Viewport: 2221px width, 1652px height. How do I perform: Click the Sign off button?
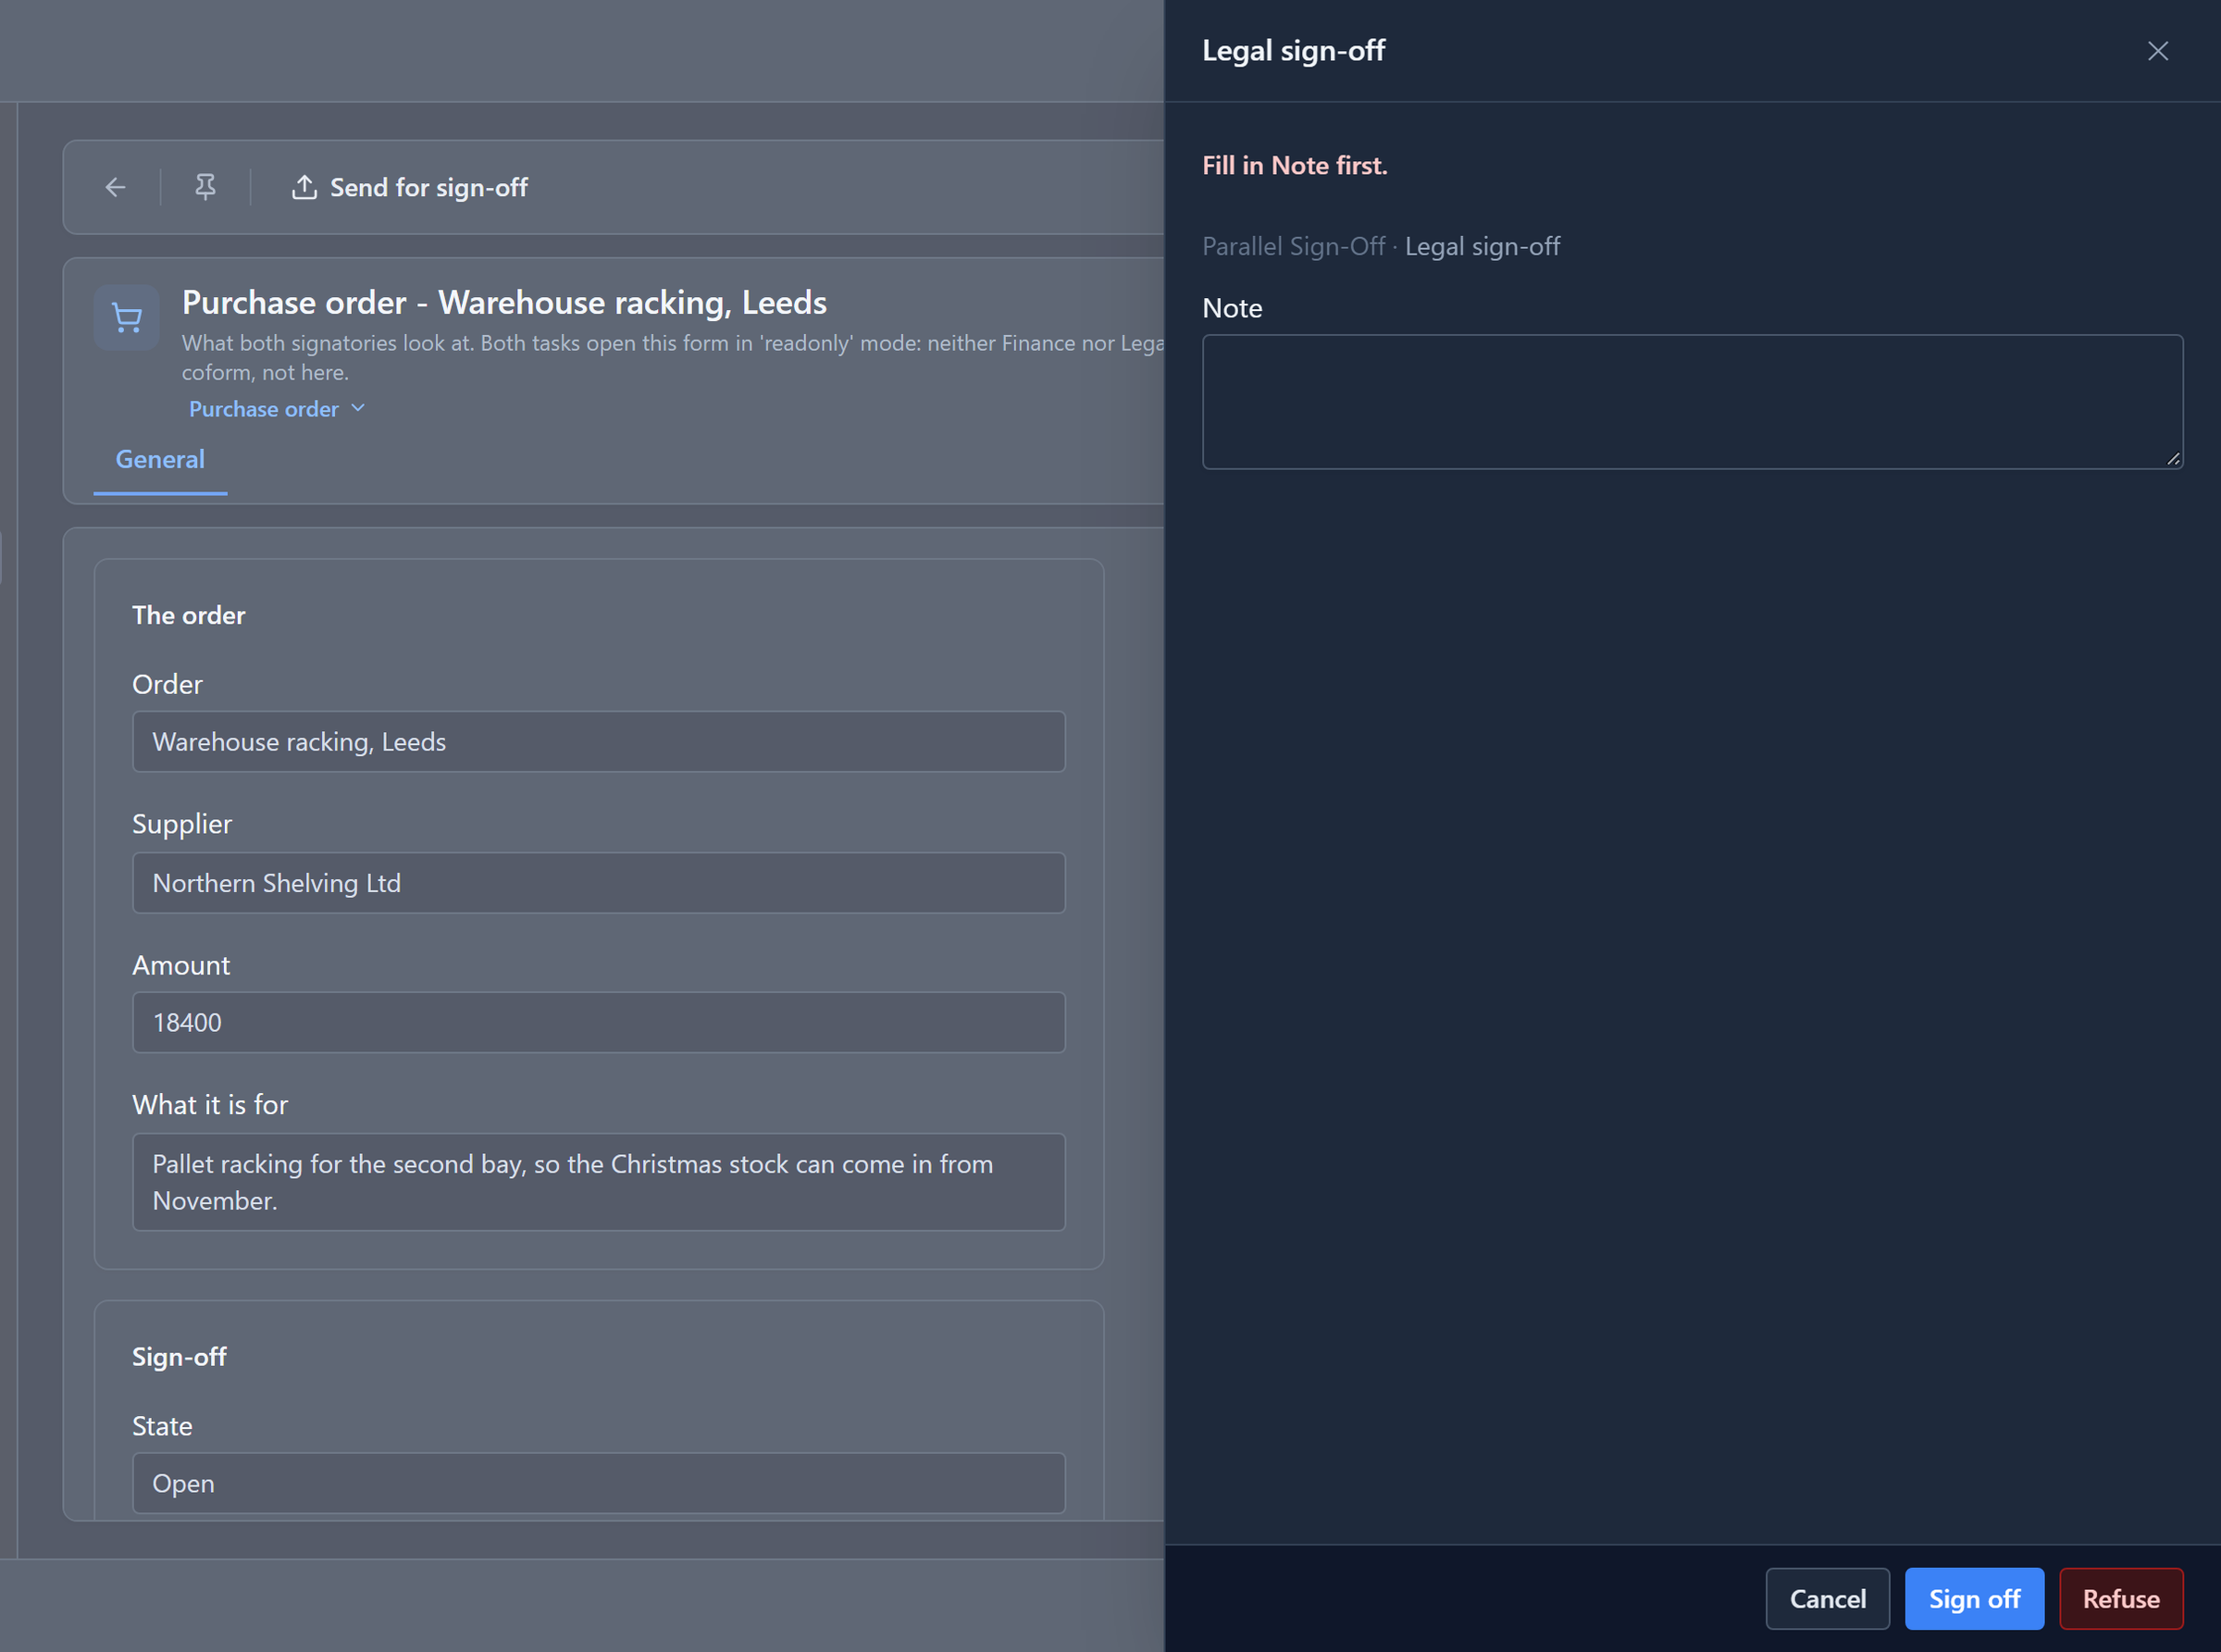[1973, 1598]
